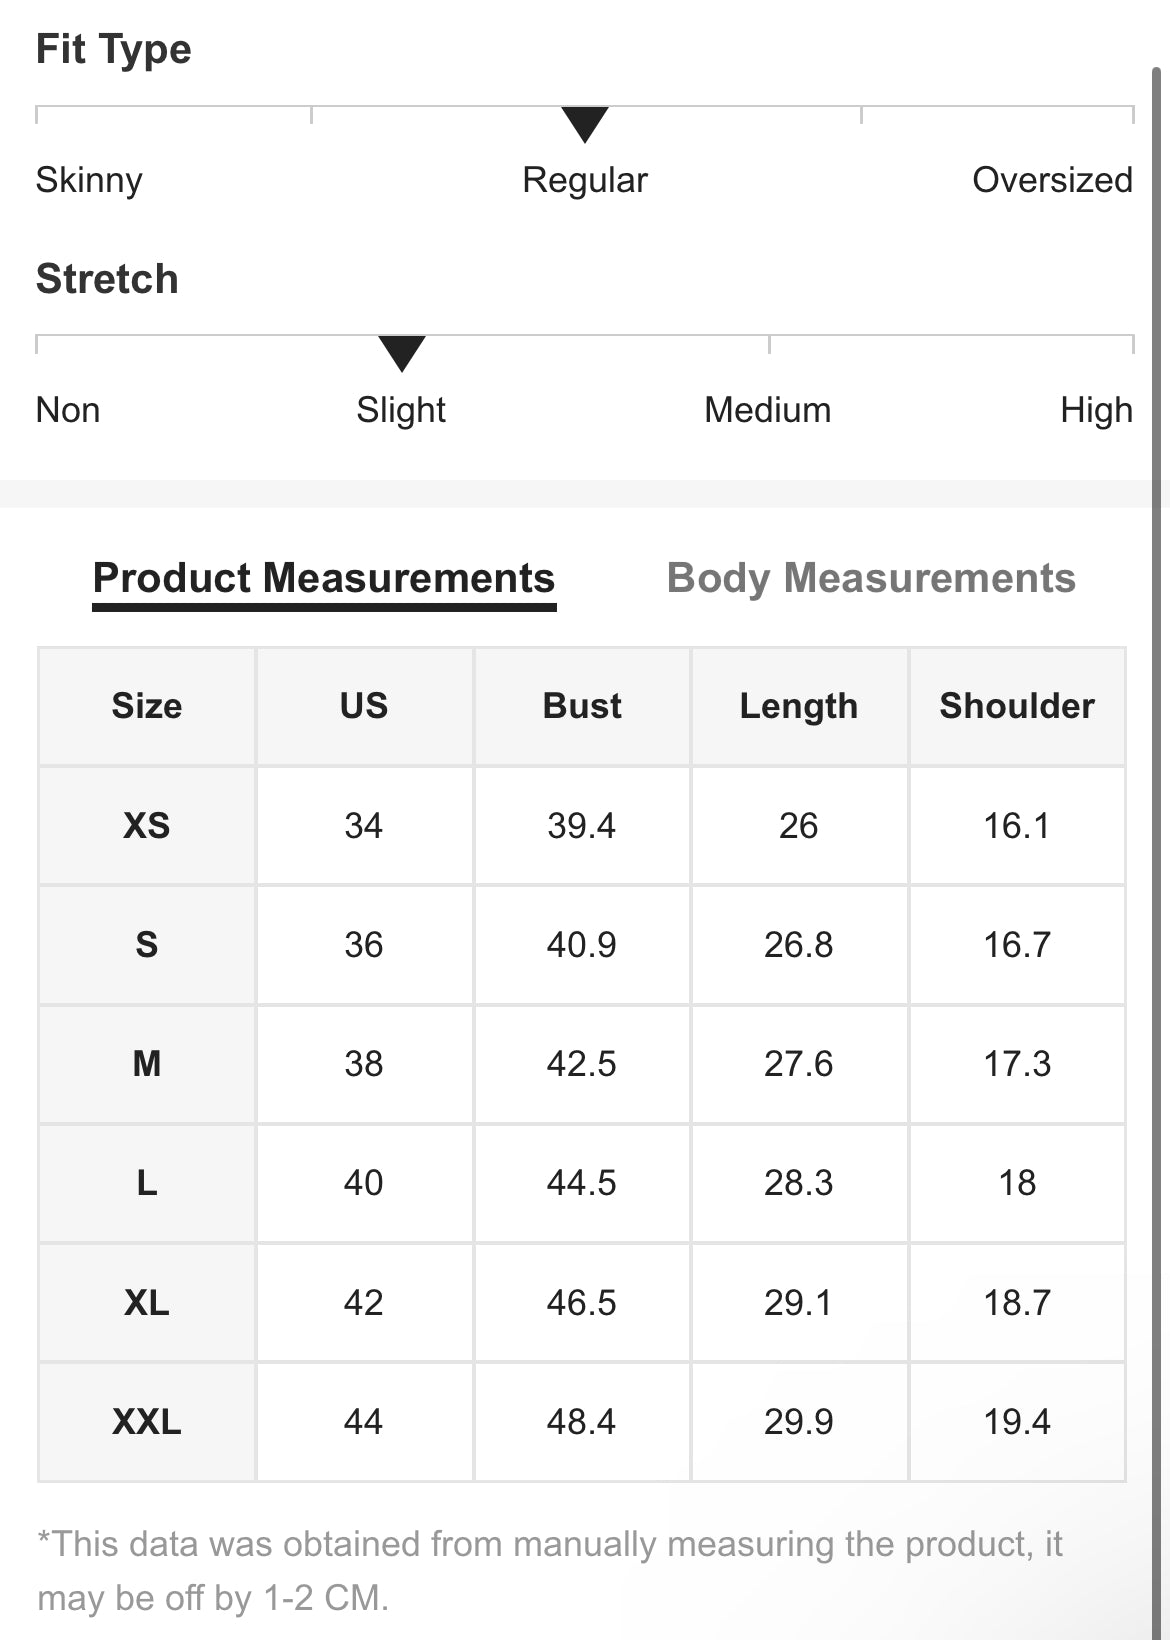Image resolution: width=1170 pixels, height=1640 pixels.
Task: Click the US column header
Action: coord(364,706)
